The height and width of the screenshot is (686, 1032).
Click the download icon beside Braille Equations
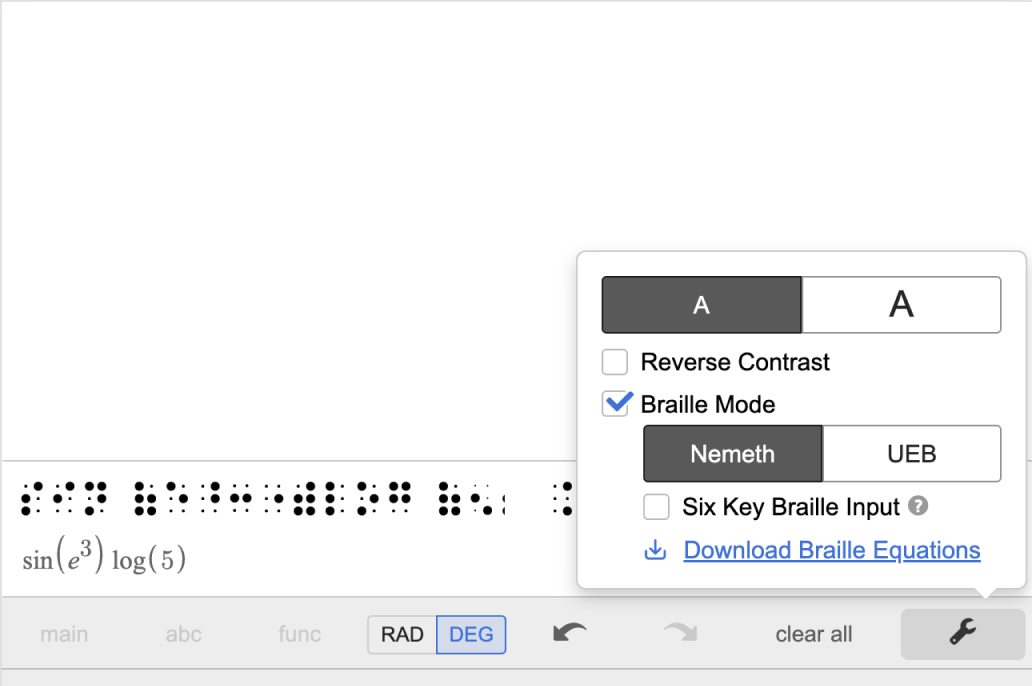tap(657, 550)
